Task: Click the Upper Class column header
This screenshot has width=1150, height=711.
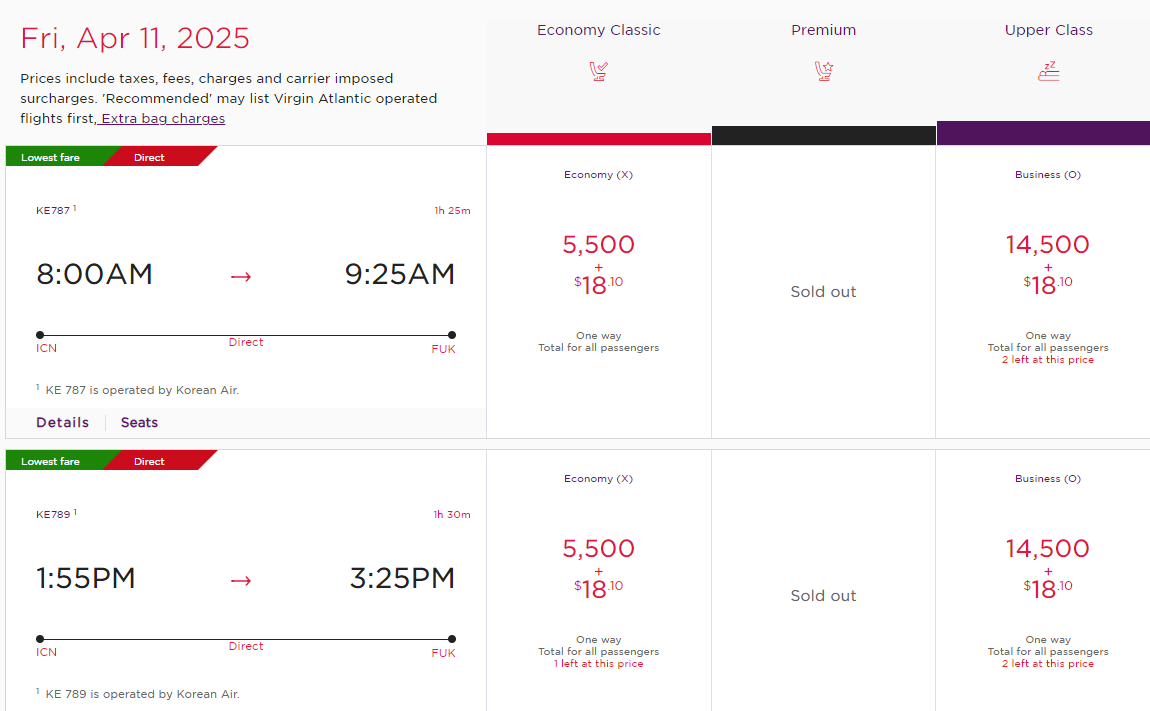Action: (1049, 30)
